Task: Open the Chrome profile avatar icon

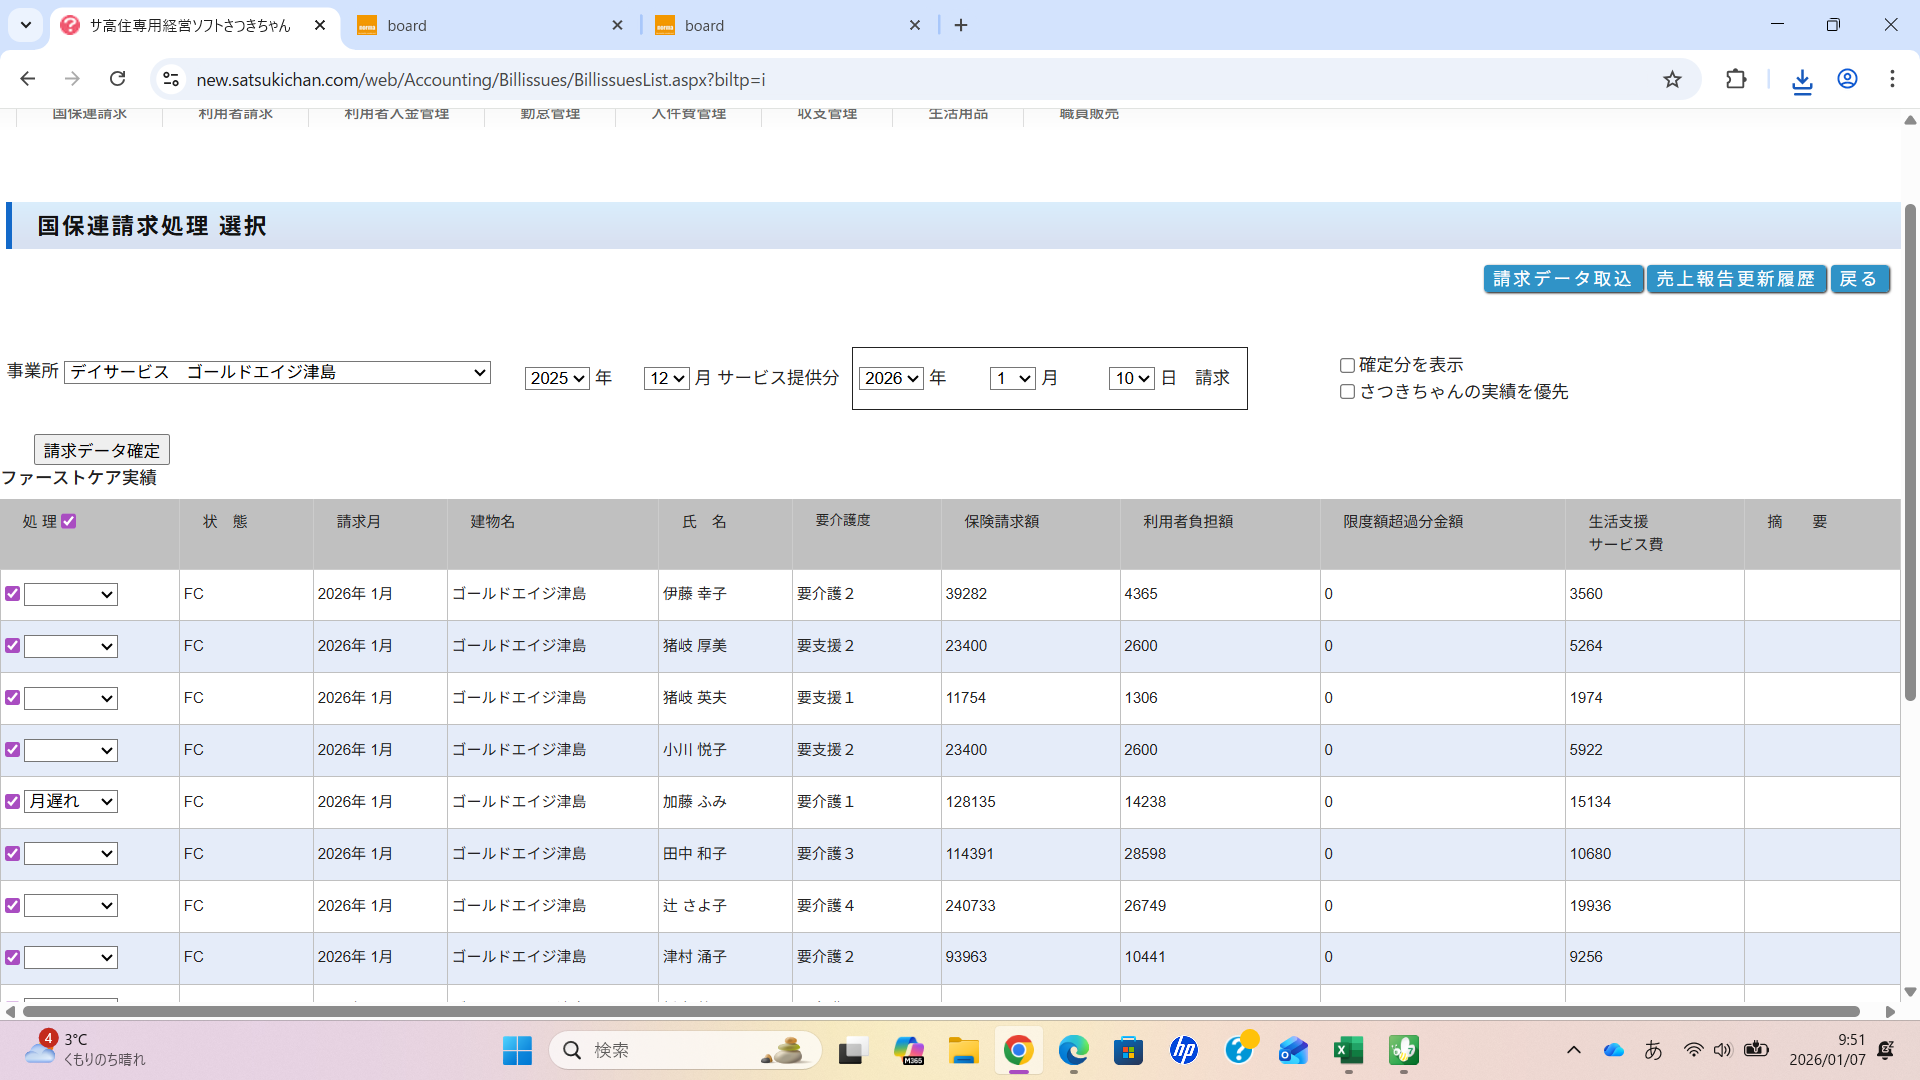Action: coord(1847,80)
